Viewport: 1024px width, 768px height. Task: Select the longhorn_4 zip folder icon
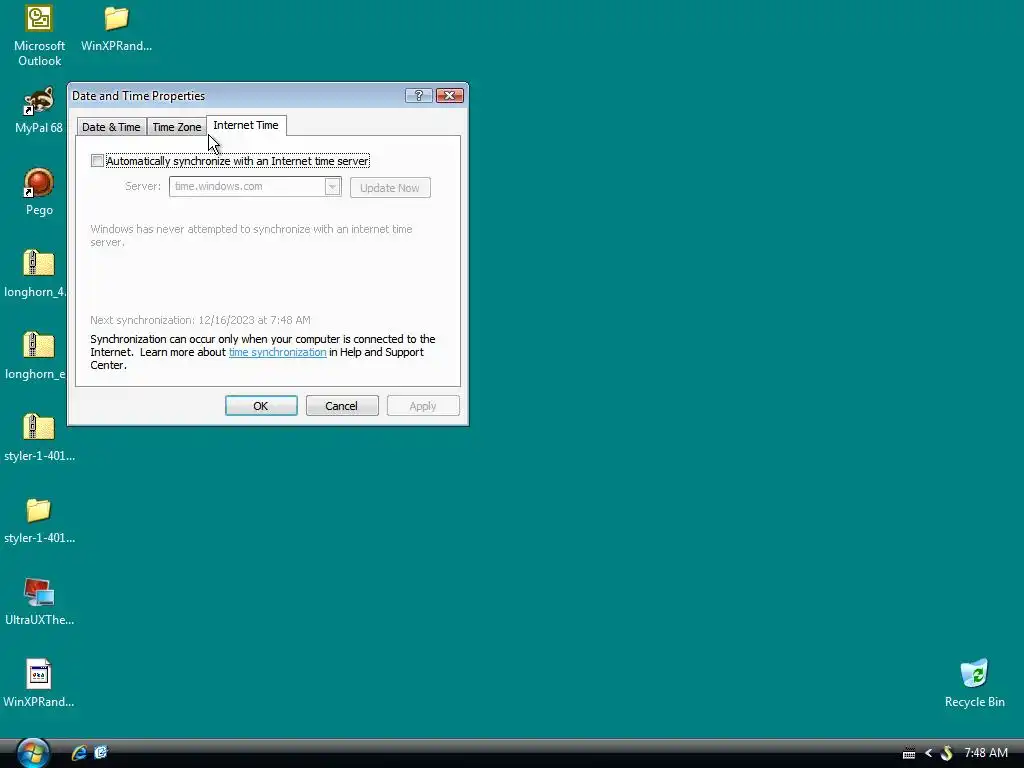39,264
